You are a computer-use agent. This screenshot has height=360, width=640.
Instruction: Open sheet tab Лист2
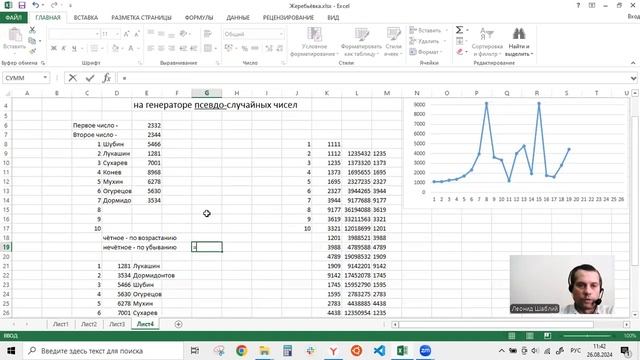coord(89,324)
